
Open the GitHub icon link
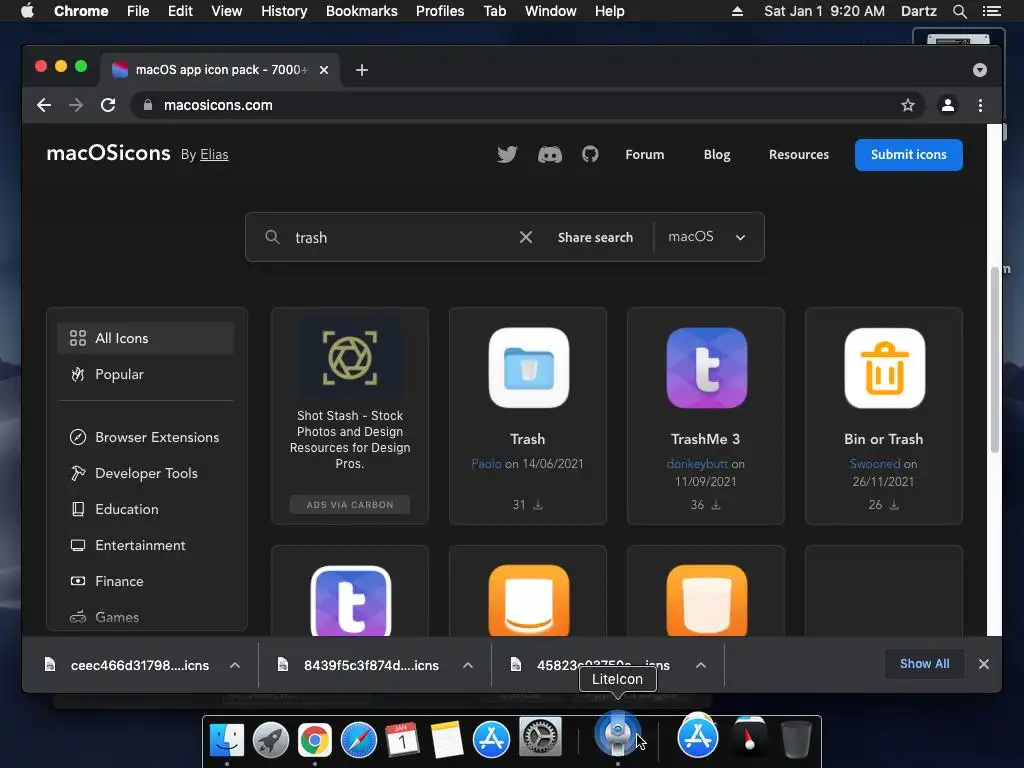pos(590,155)
